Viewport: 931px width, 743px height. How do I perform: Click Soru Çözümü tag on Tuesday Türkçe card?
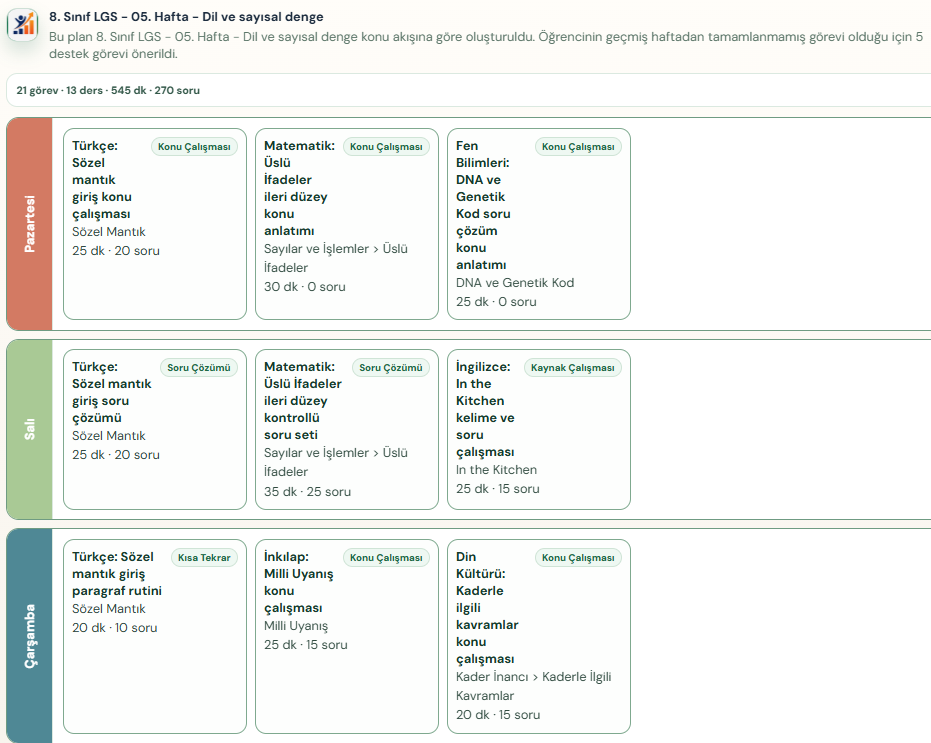click(x=199, y=368)
